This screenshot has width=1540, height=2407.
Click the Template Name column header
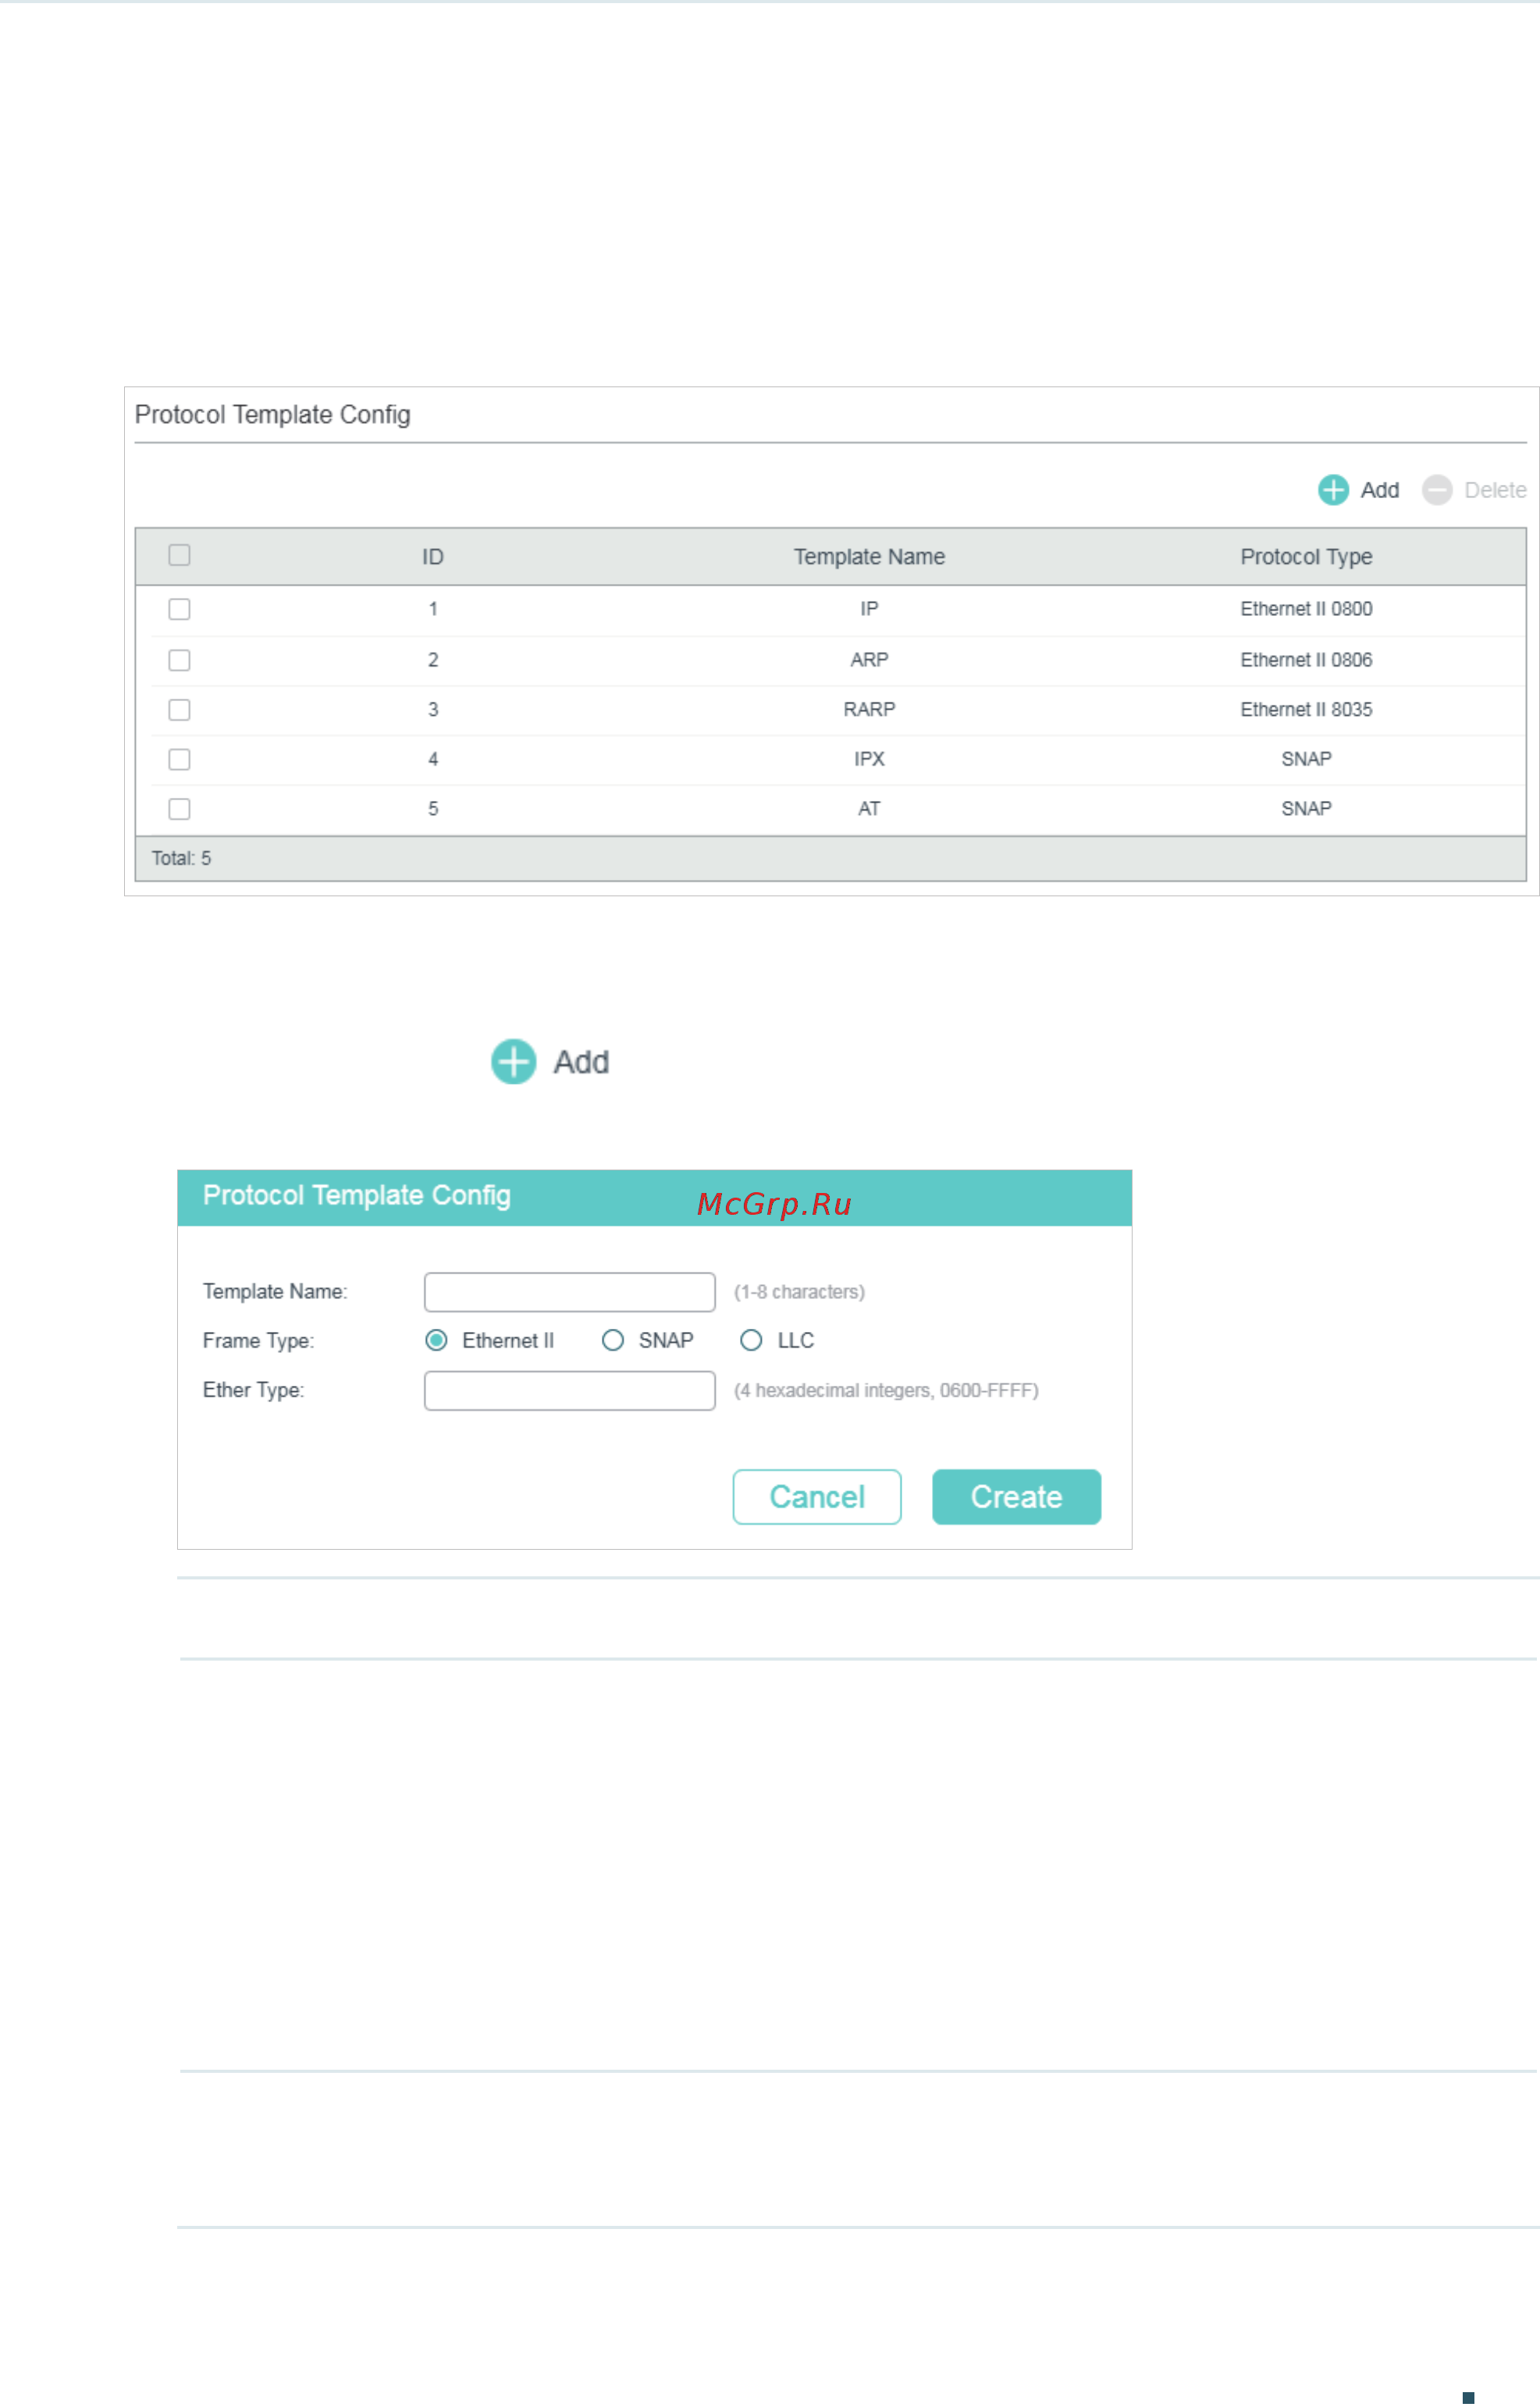[x=870, y=557]
